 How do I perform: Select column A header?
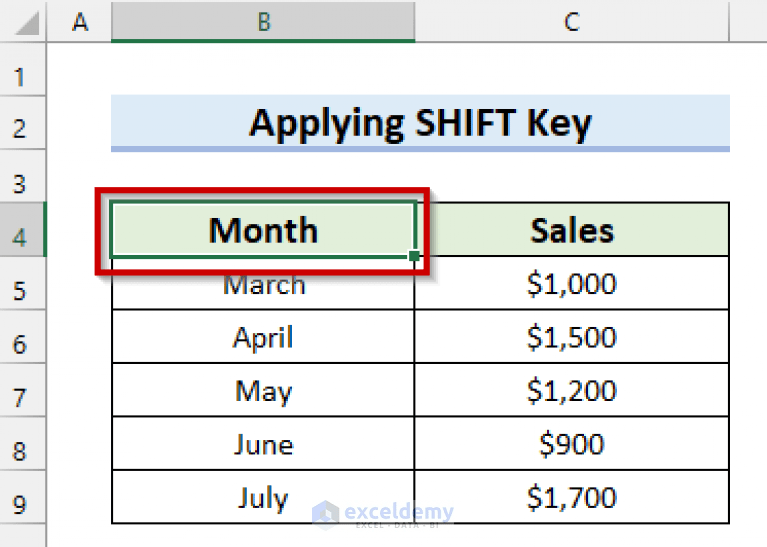pos(79,21)
